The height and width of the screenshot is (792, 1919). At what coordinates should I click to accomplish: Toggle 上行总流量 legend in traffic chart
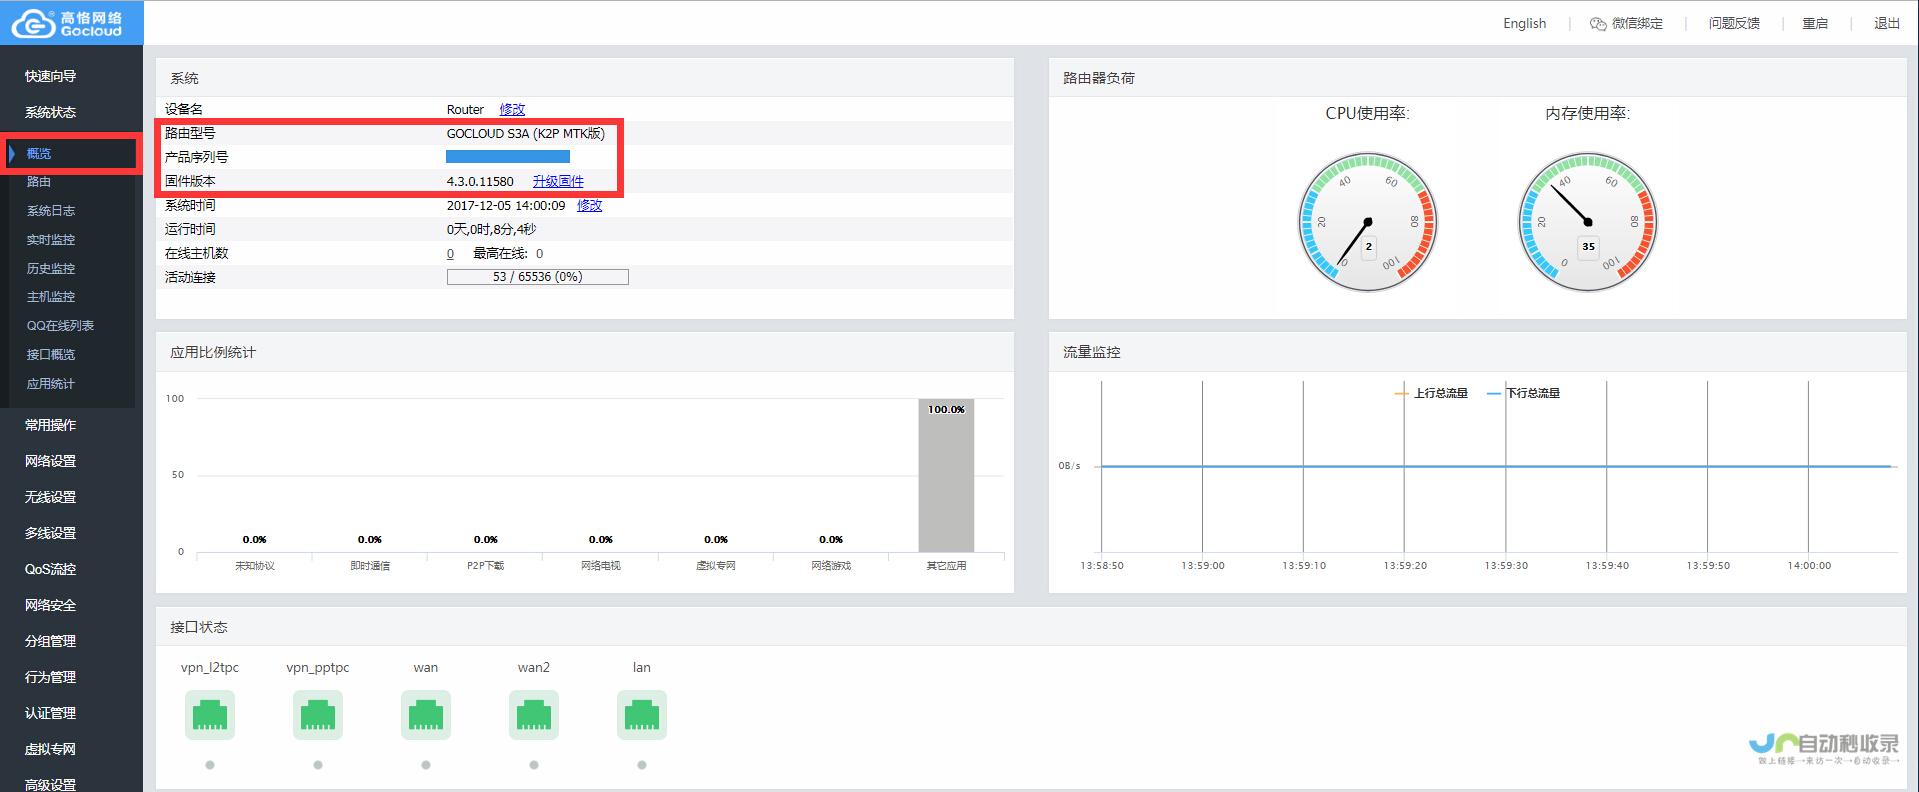pyautogui.click(x=1431, y=393)
